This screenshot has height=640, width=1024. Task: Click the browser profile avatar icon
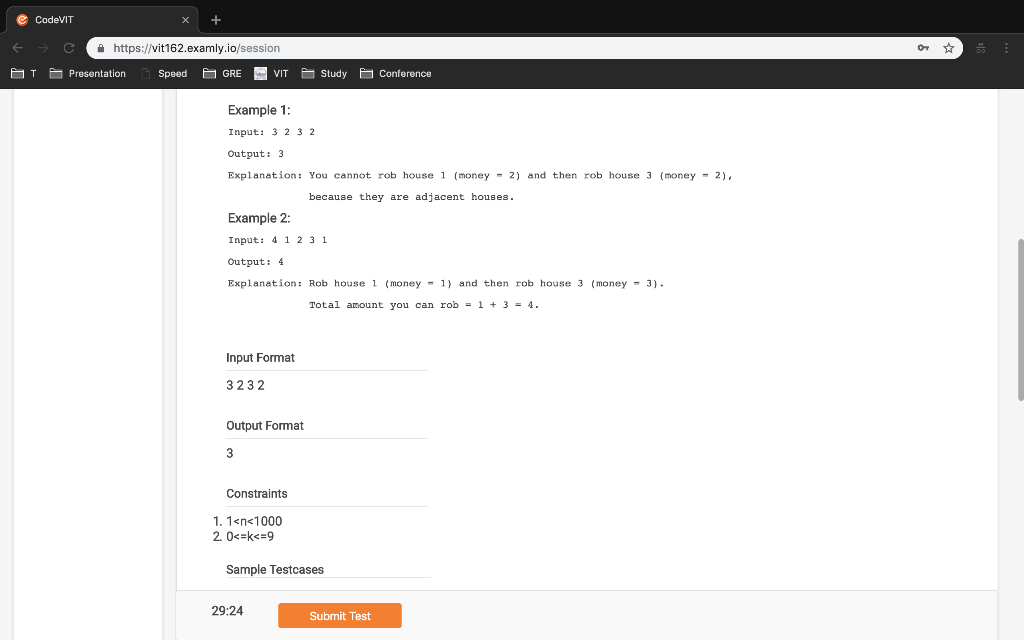click(980, 47)
